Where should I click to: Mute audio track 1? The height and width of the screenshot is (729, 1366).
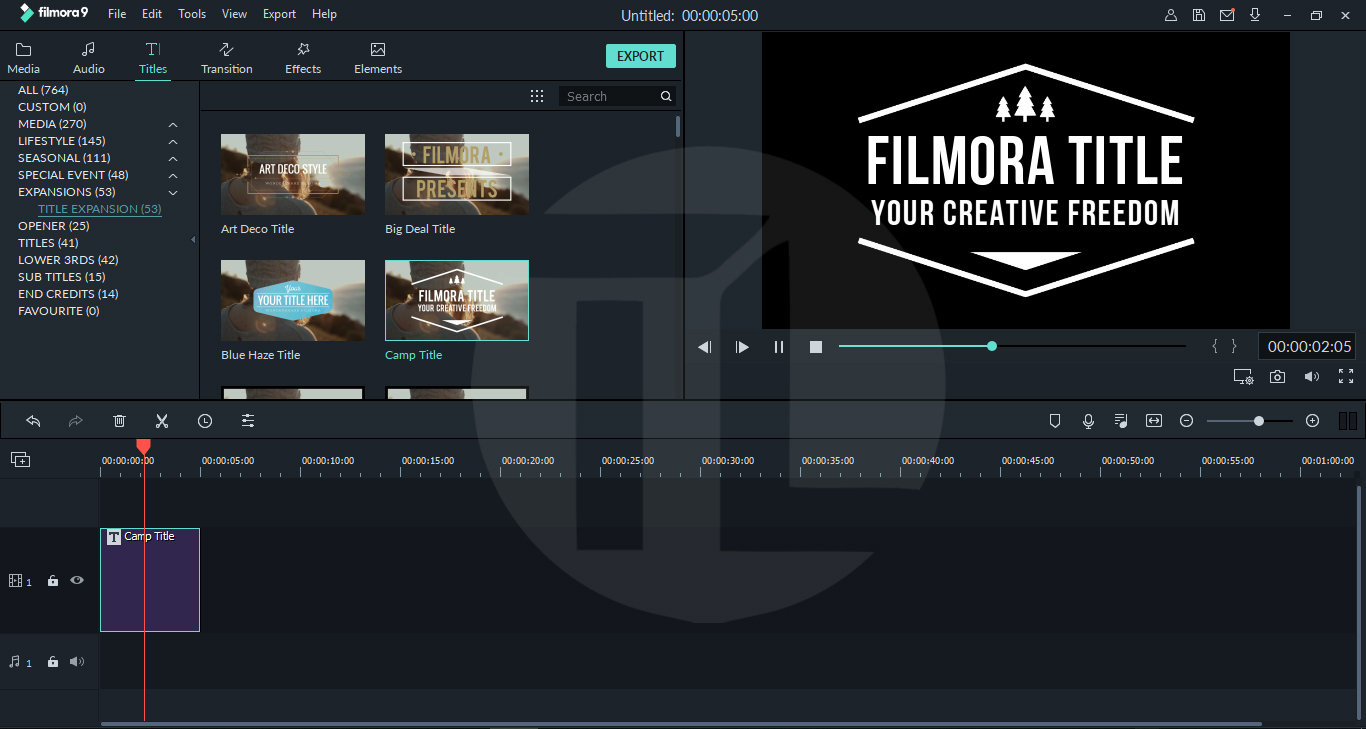click(77, 662)
